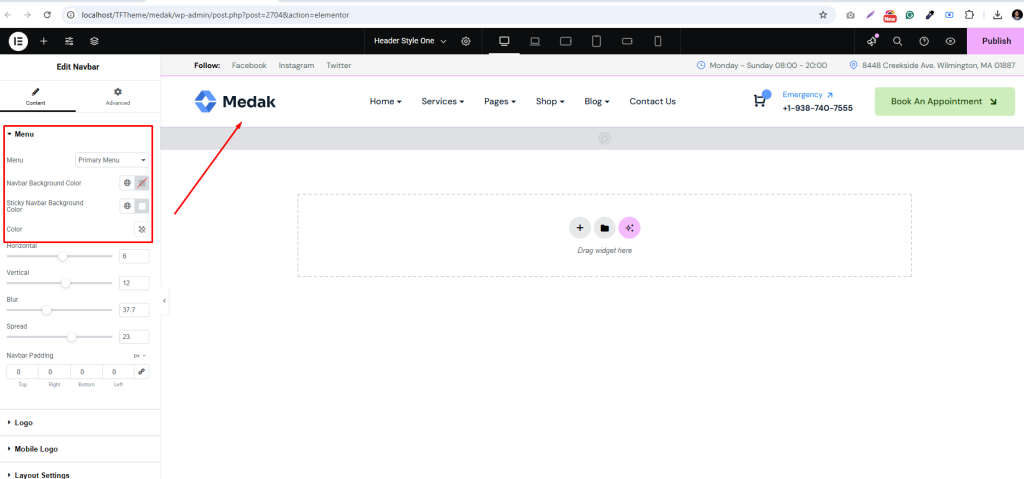
Task: Expand the Logo section
Action: pos(24,423)
